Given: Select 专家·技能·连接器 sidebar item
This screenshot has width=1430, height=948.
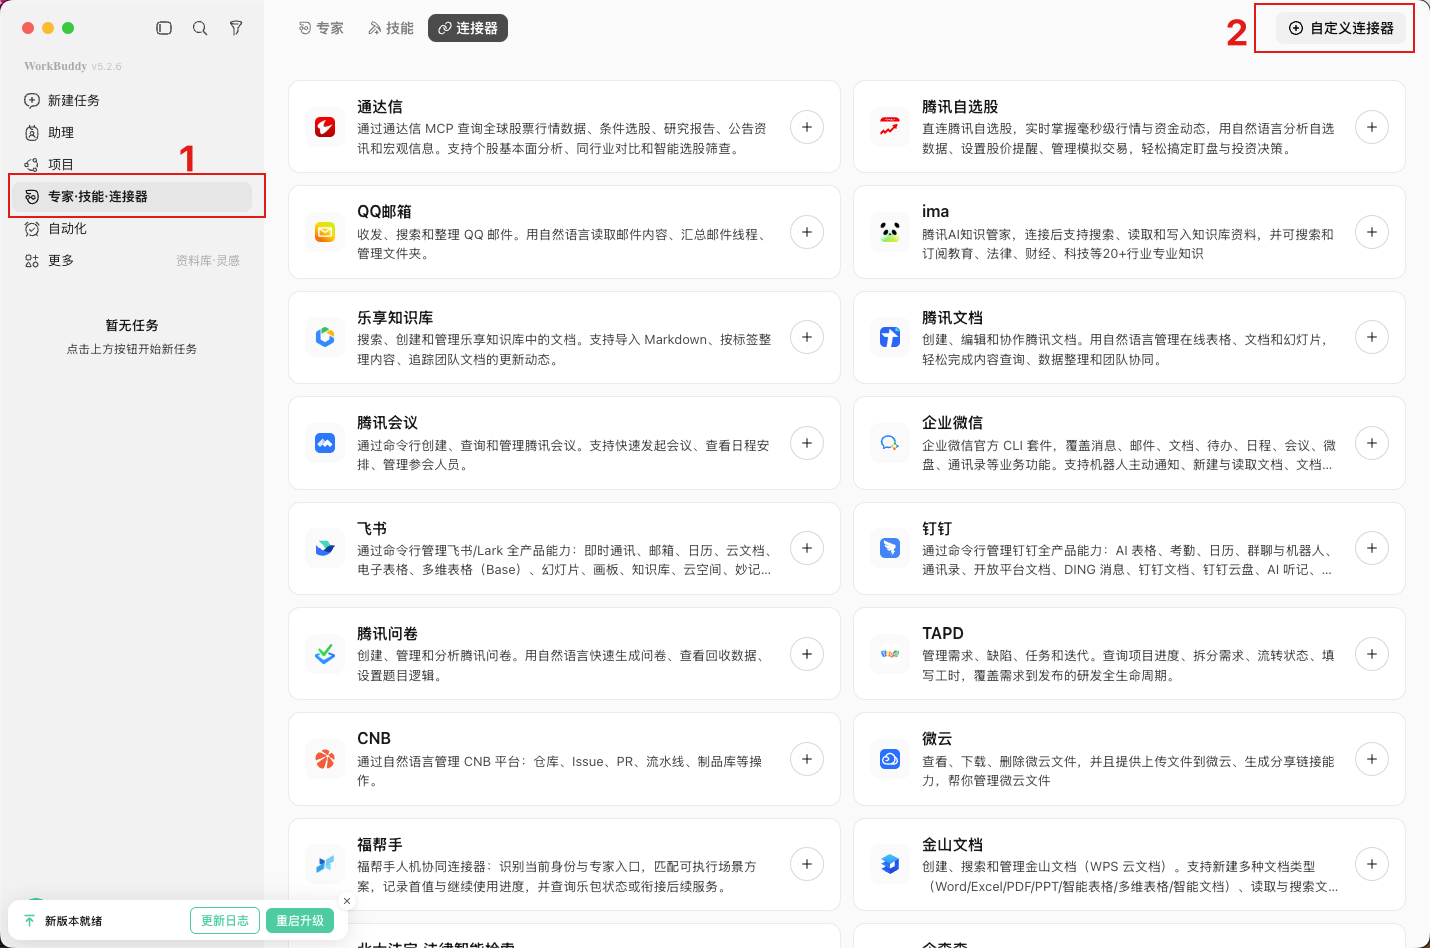Looking at the screenshot, I should (132, 196).
